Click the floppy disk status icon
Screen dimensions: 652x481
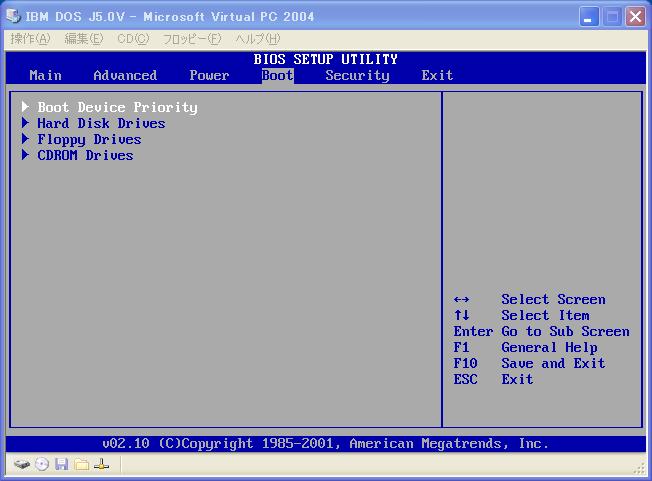(x=62, y=464)
